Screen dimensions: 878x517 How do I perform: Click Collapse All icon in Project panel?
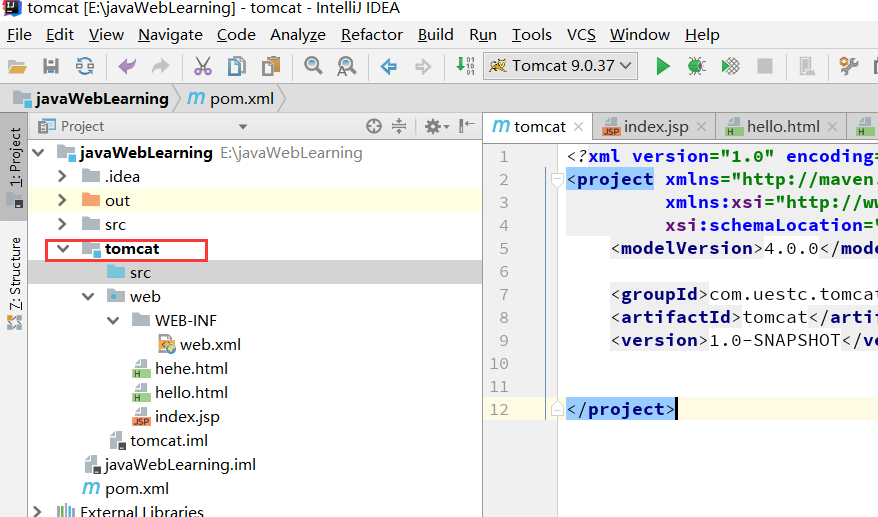pyautogui.click(x=399, y=127)
